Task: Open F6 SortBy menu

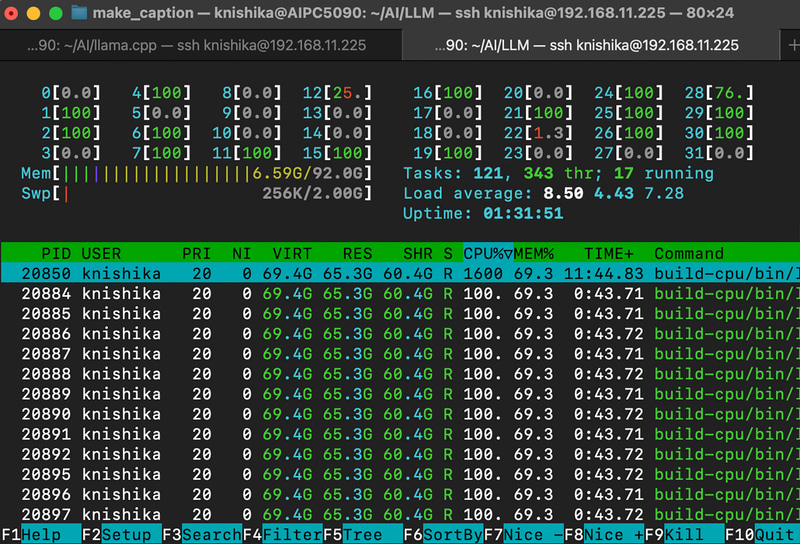Action: tap(443, 534)
